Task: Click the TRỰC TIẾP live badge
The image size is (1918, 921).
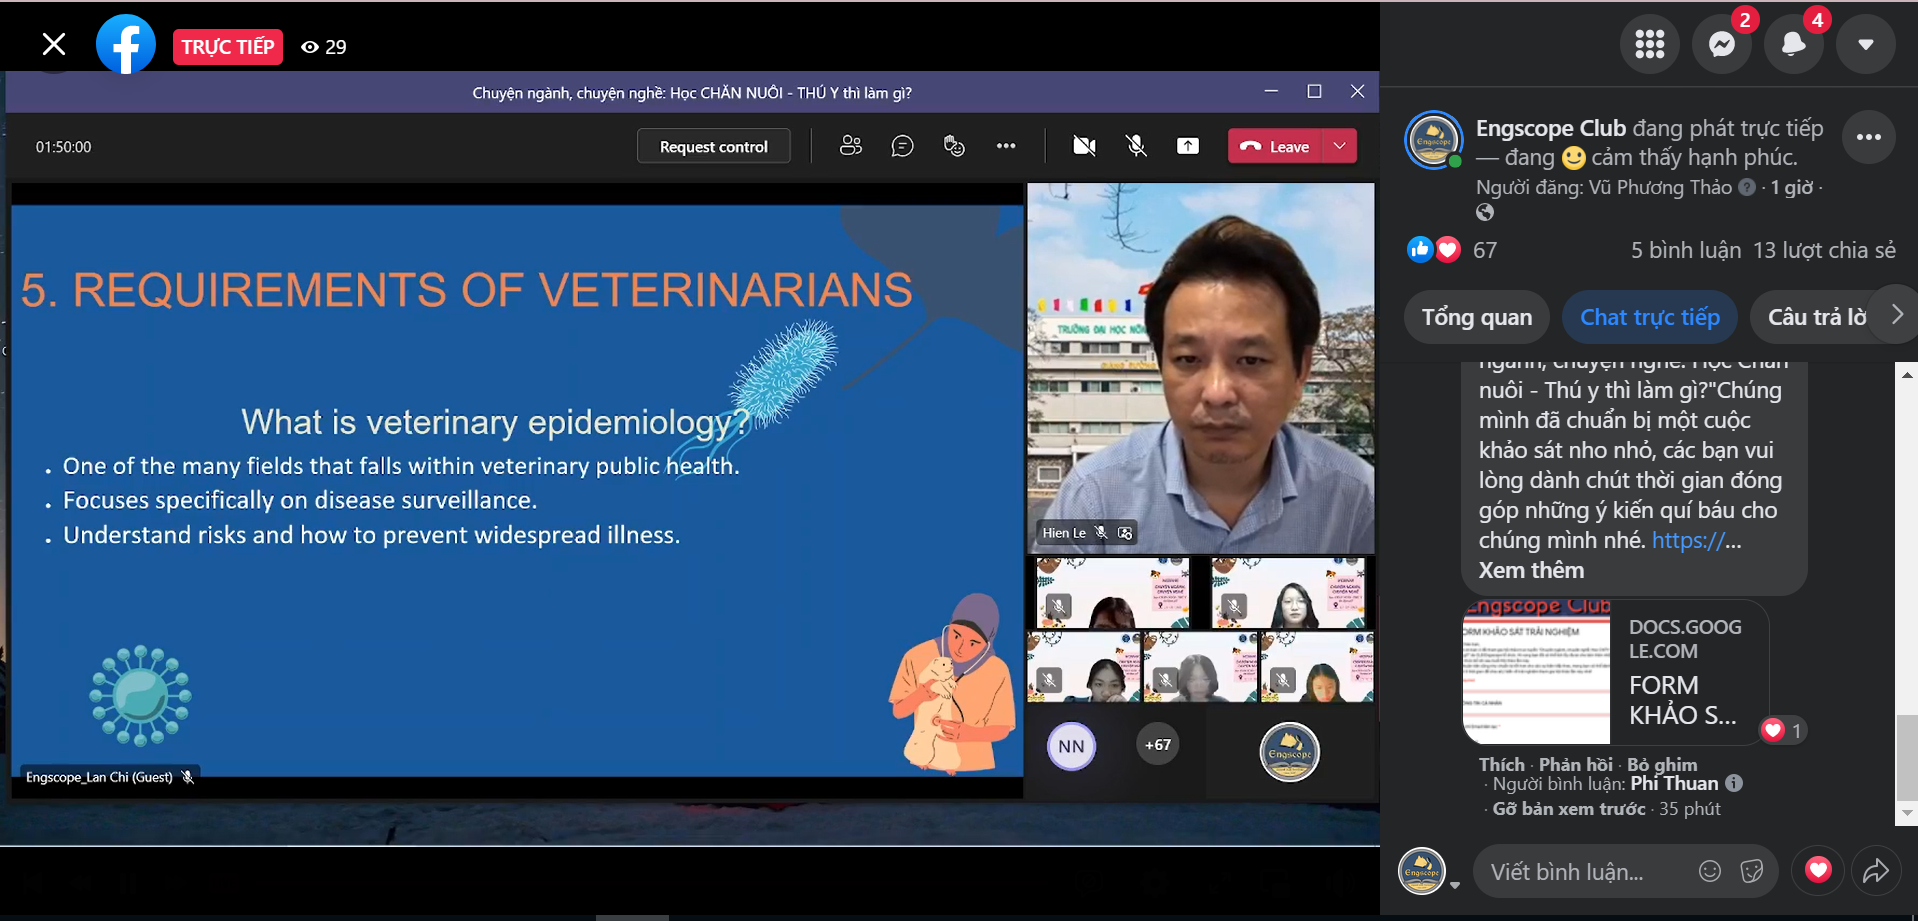Action: tap(228, 47)
